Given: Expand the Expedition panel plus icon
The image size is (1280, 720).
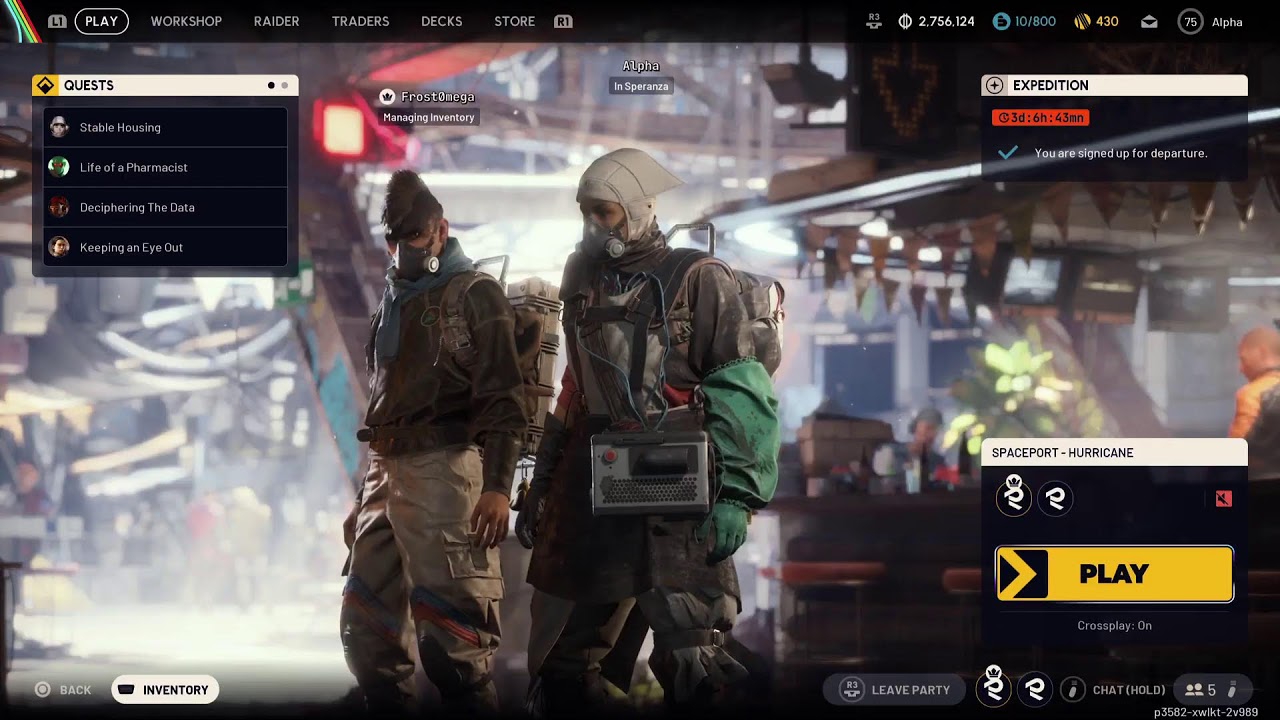Looking at the screenshot, I should (x=994, y=85).
